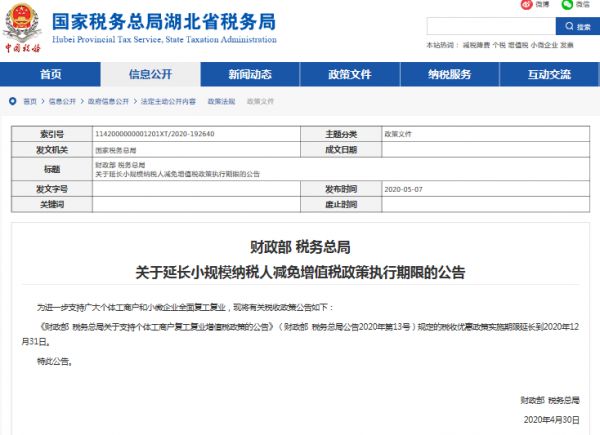Open 政府信息公开 breadcrumb link
This screenshot has width=600, height=435.
(108, 102)
